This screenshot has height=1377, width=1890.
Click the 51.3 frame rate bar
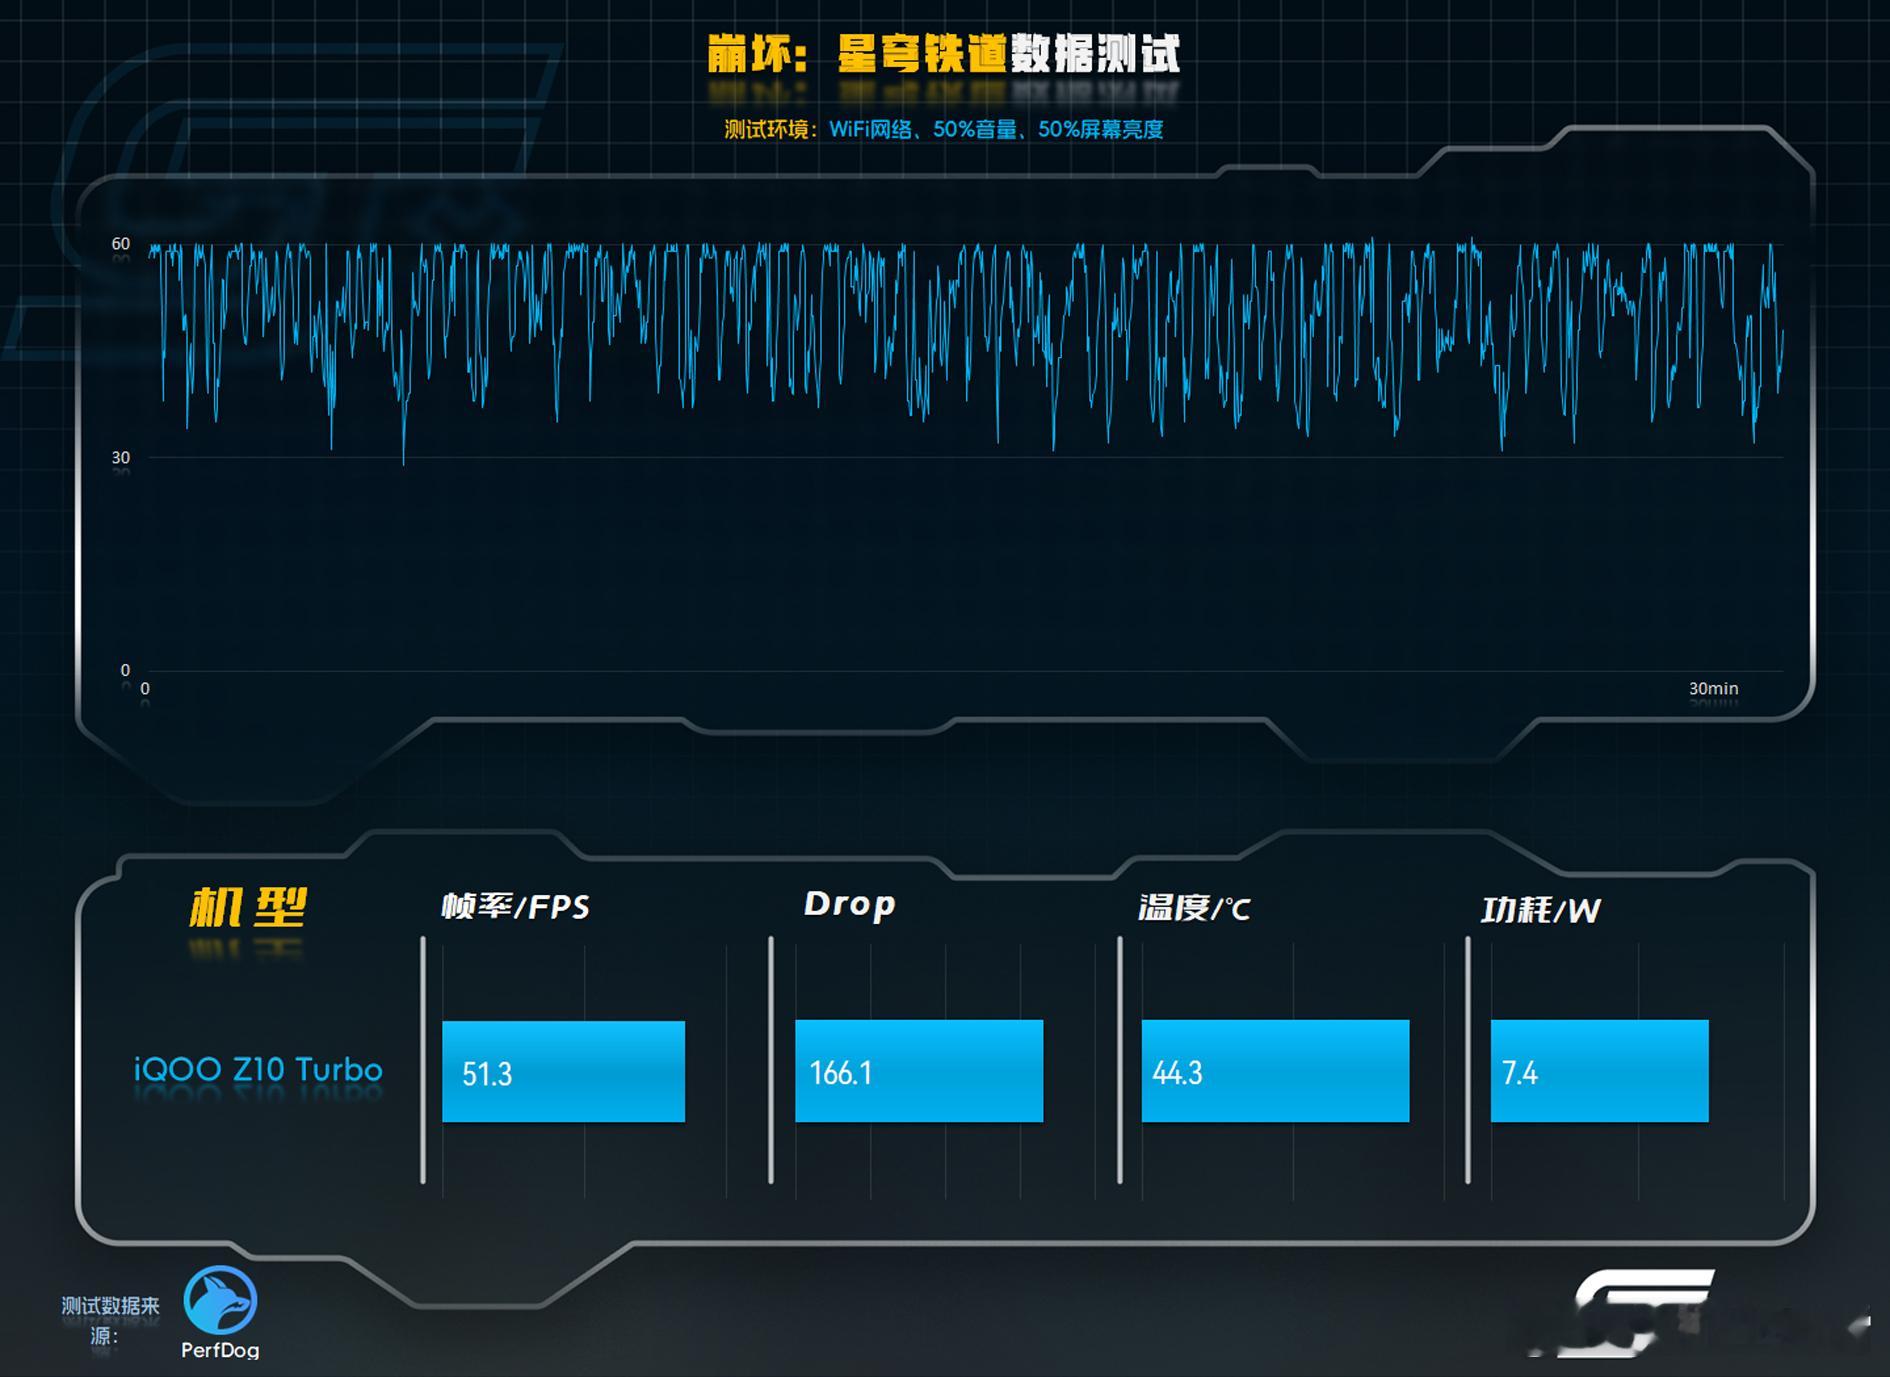[x=563, y=1071]
